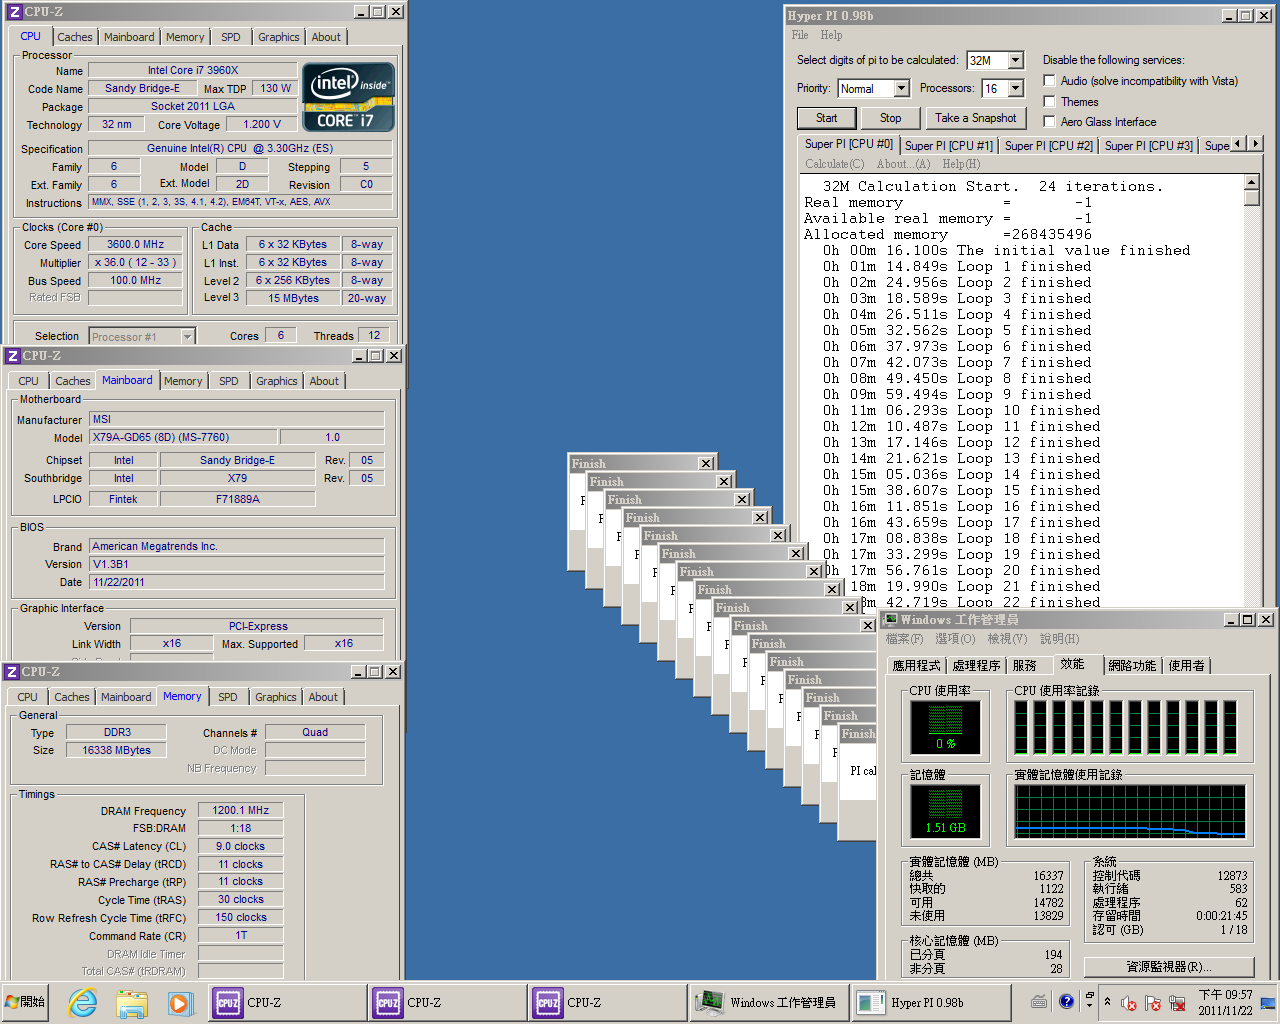Open the Calculate(C) menu in Super PI
This screenshot has width=1280, height=1024.
click(x=834, y=164)
